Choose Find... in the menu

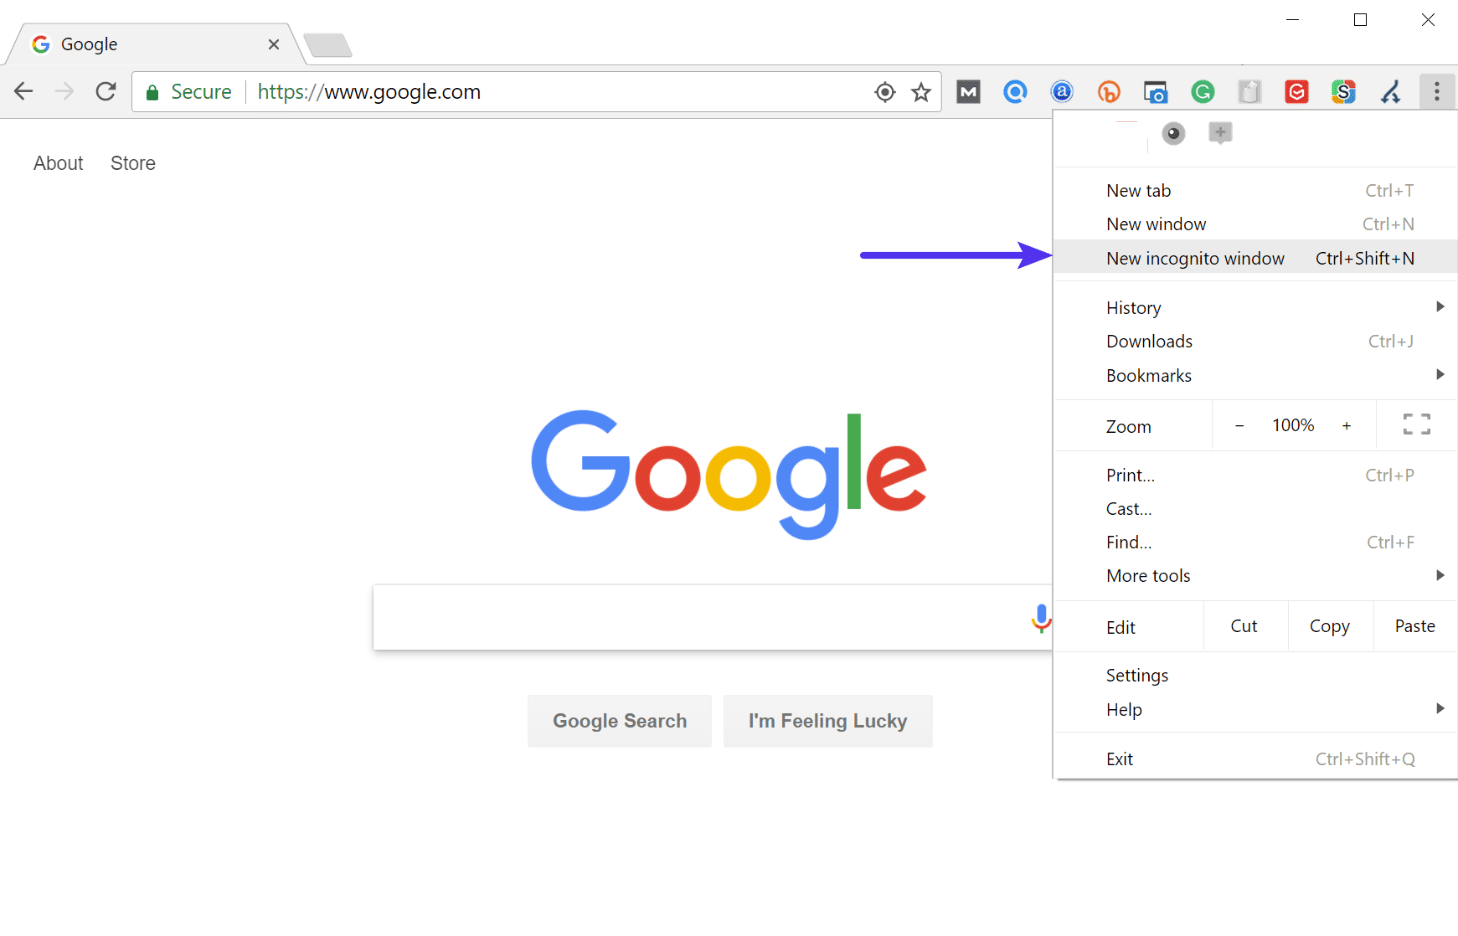point(1256,542)
